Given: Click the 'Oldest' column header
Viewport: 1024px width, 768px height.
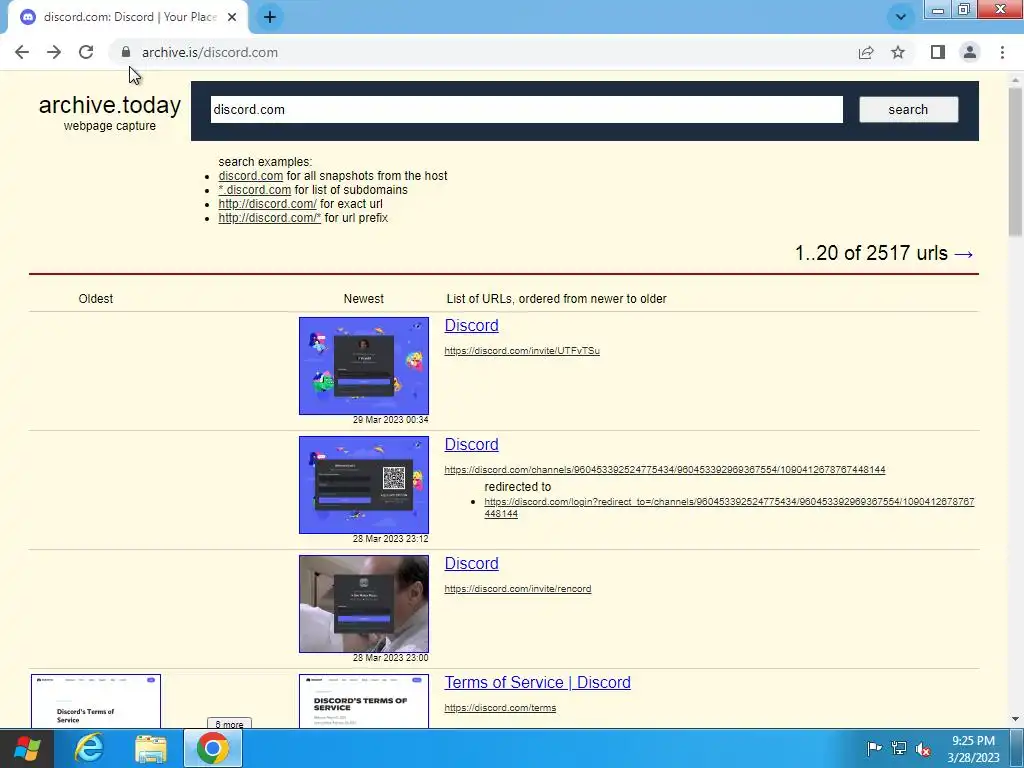Looking at the screenshot, I should (95, 298).
